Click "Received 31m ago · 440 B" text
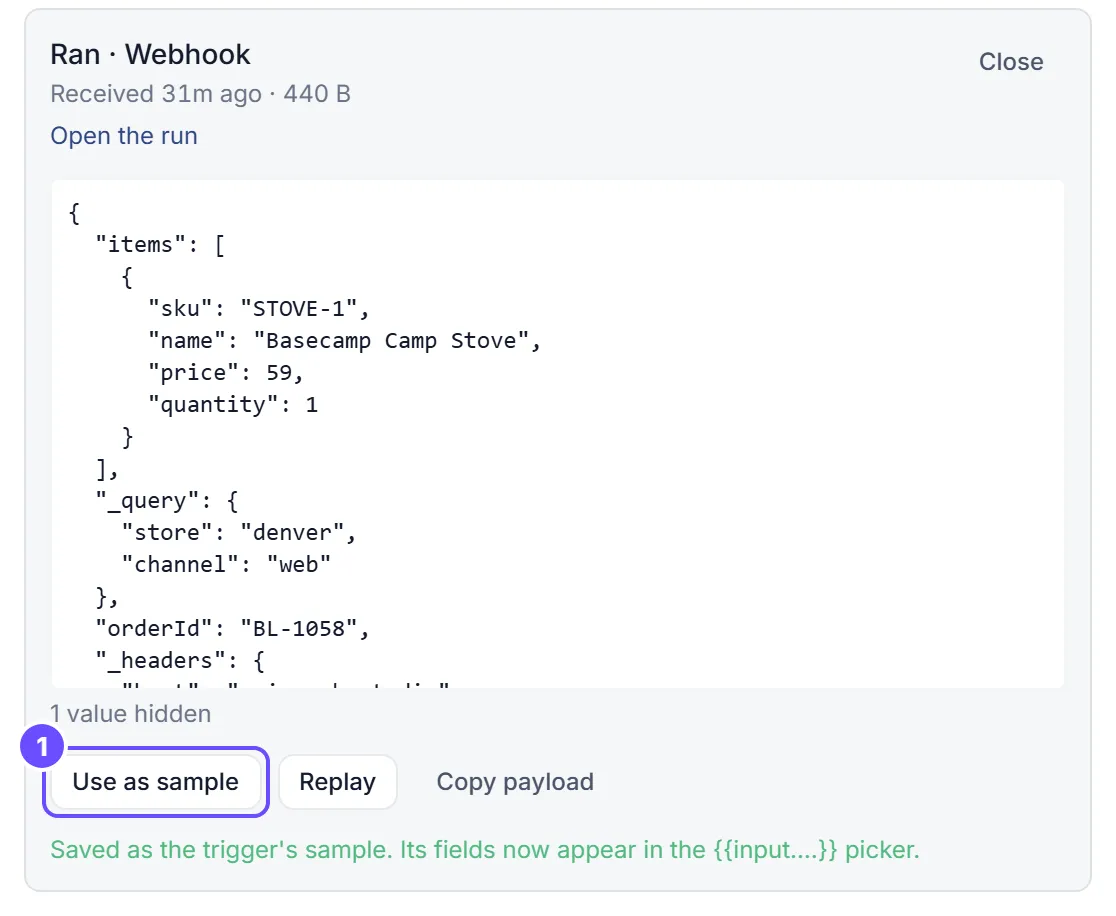1116x916 pixels. [x=200, y=94]
